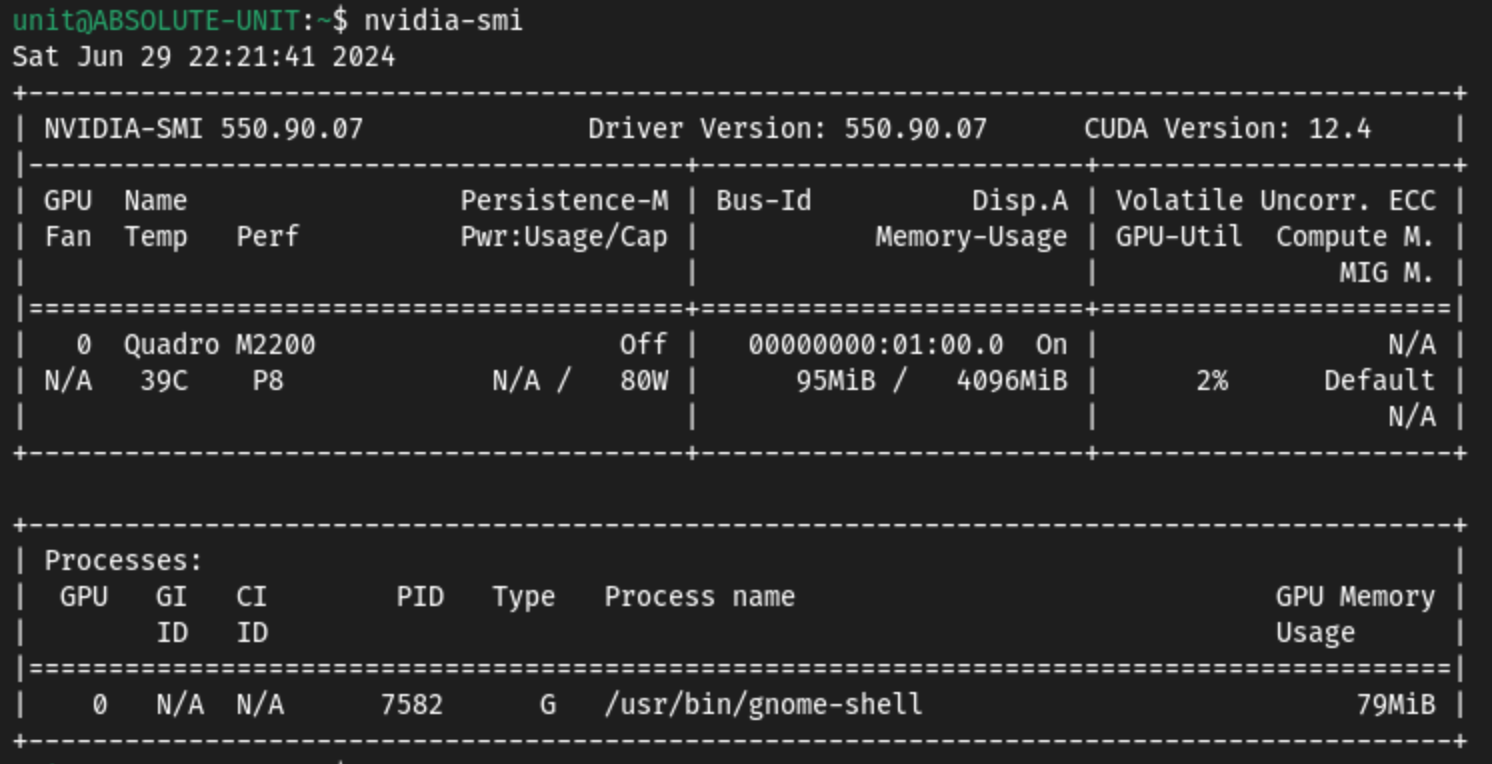The width and height of the screenshot is (1492, 764).
Task: Click the process ID 7582
Action: tap(411, 705)
